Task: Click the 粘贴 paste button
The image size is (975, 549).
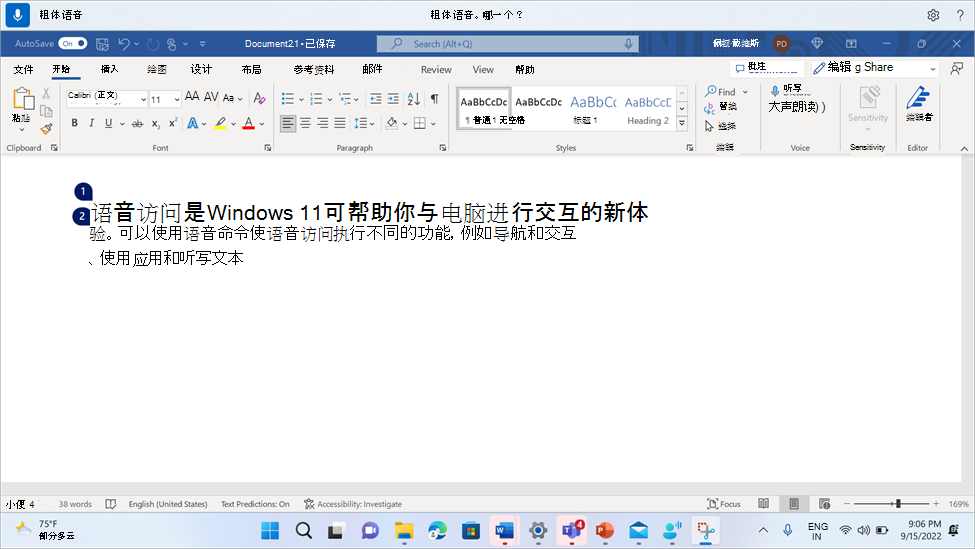Action: 22,109
